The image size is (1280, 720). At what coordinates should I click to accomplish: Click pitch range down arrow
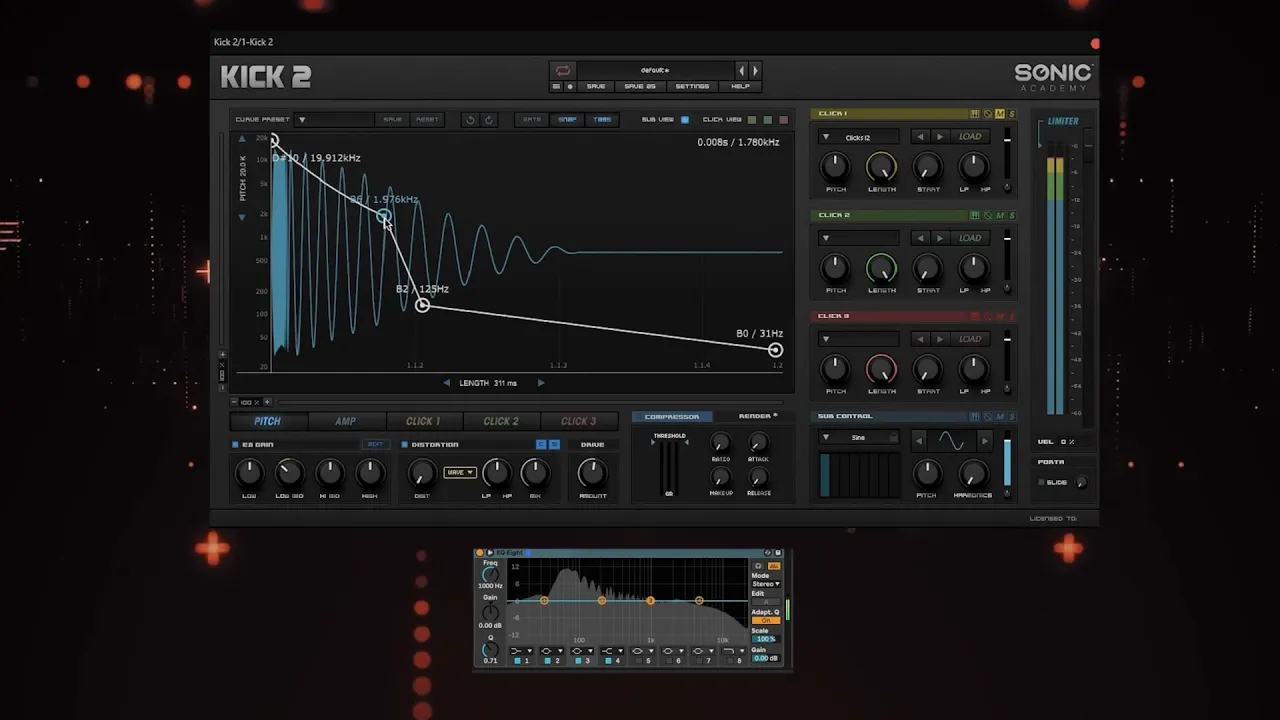click(241, 217)
